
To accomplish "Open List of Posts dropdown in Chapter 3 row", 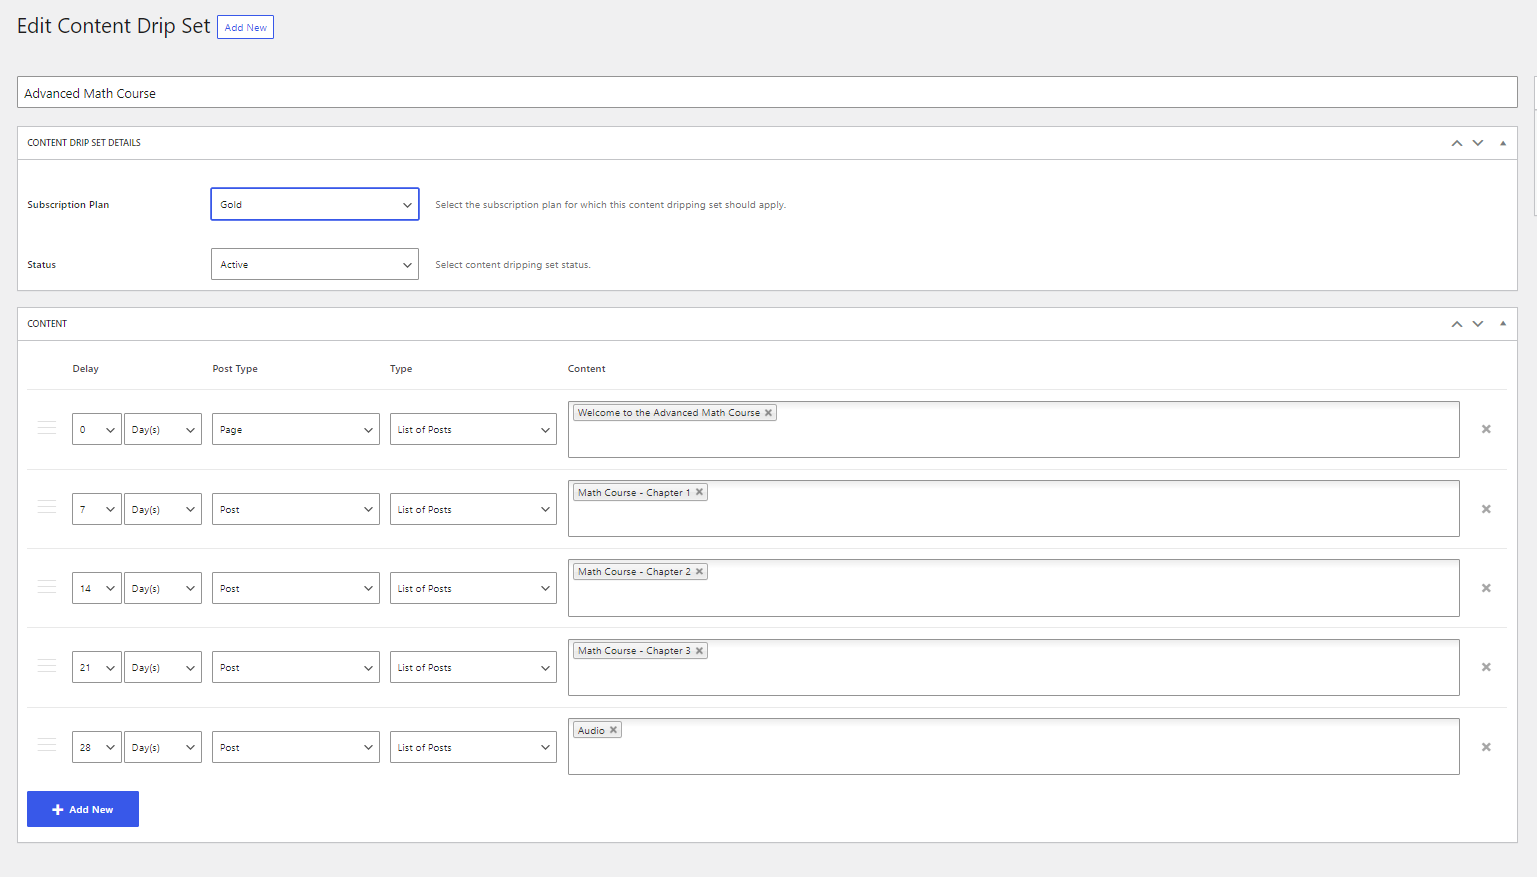I will tap(473, 667).
